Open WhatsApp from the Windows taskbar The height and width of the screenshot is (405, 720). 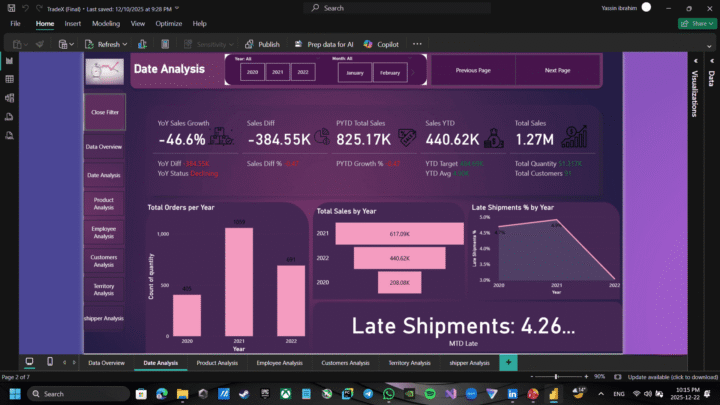point(388,394)
